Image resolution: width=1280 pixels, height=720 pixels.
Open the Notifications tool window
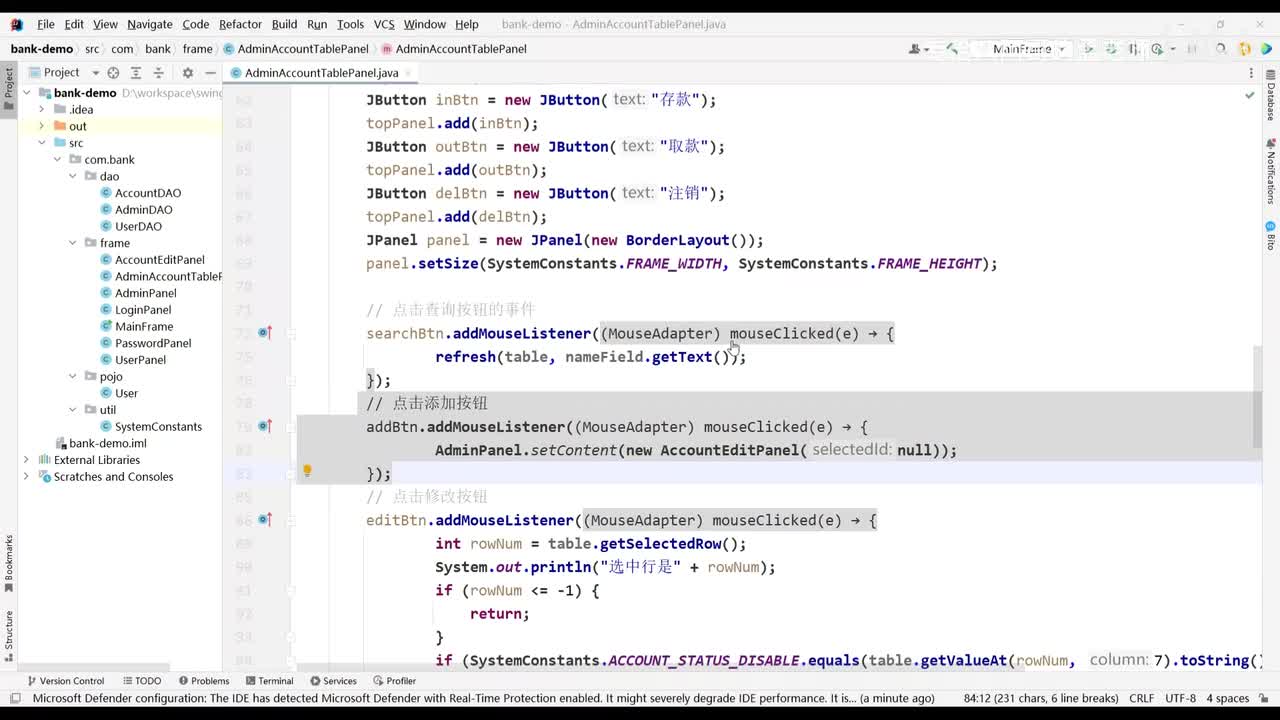(1271, 171)
